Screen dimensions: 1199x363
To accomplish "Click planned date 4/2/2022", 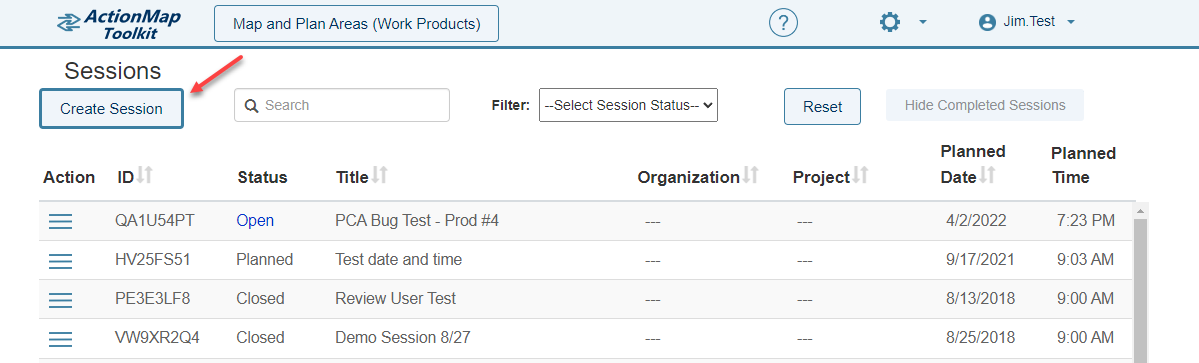I will tap(976, 221).
